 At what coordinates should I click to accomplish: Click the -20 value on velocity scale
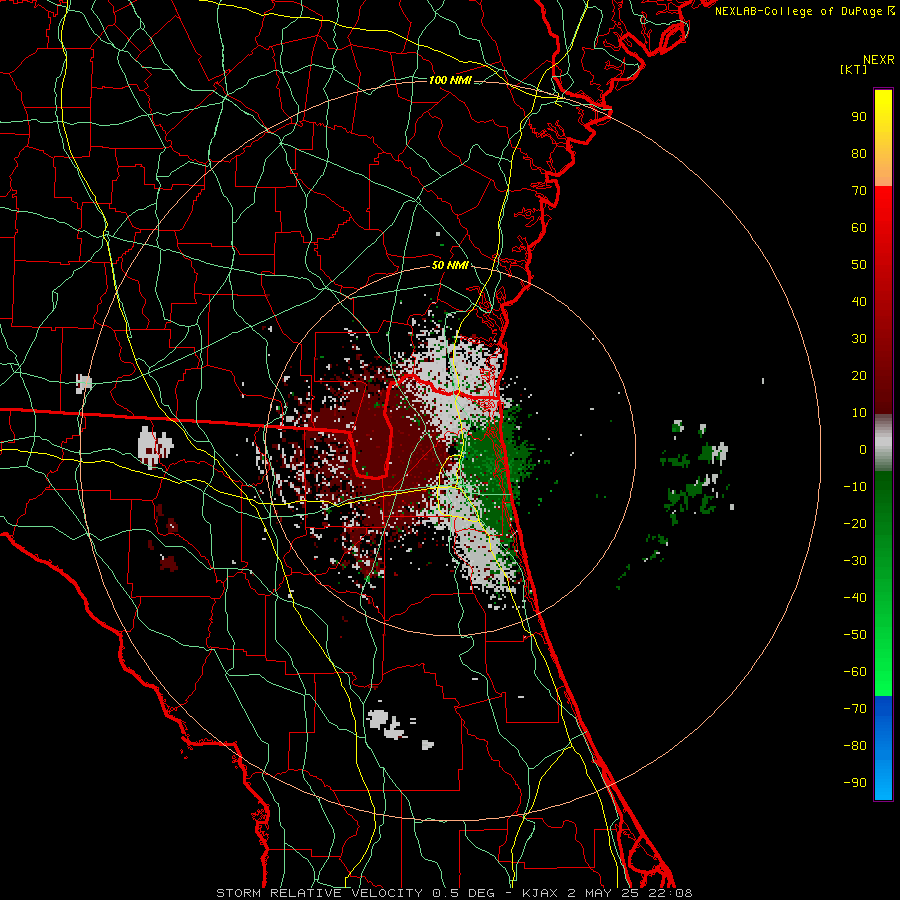pos(855,523)
